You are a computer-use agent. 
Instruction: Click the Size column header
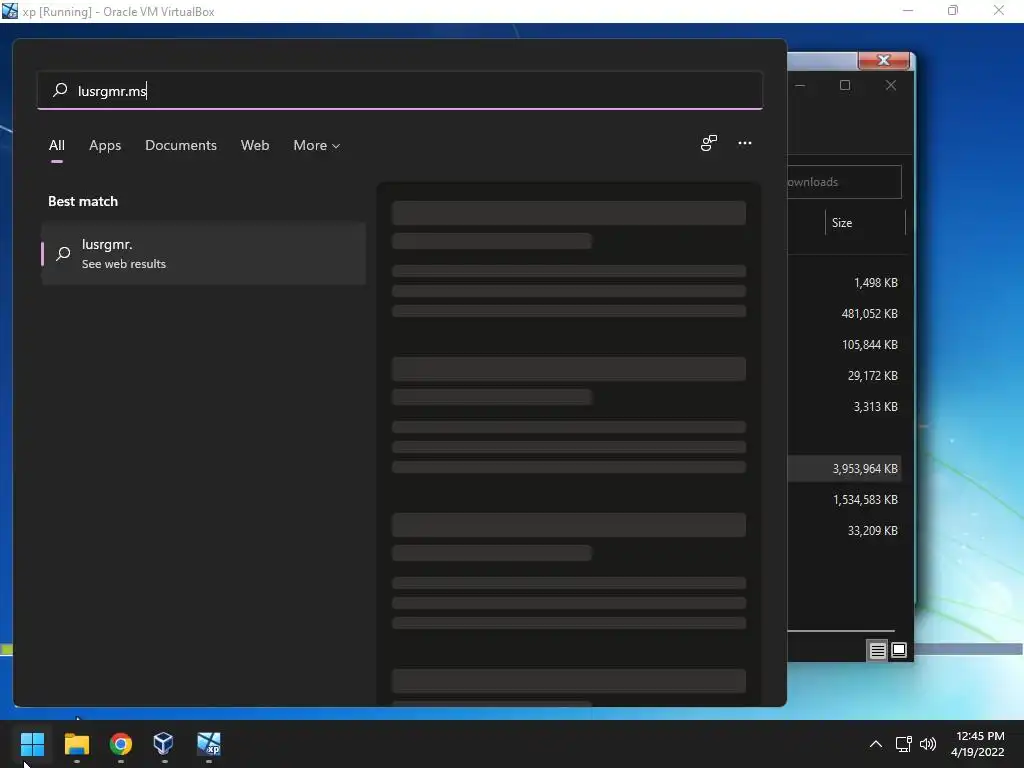click(865, 223)
